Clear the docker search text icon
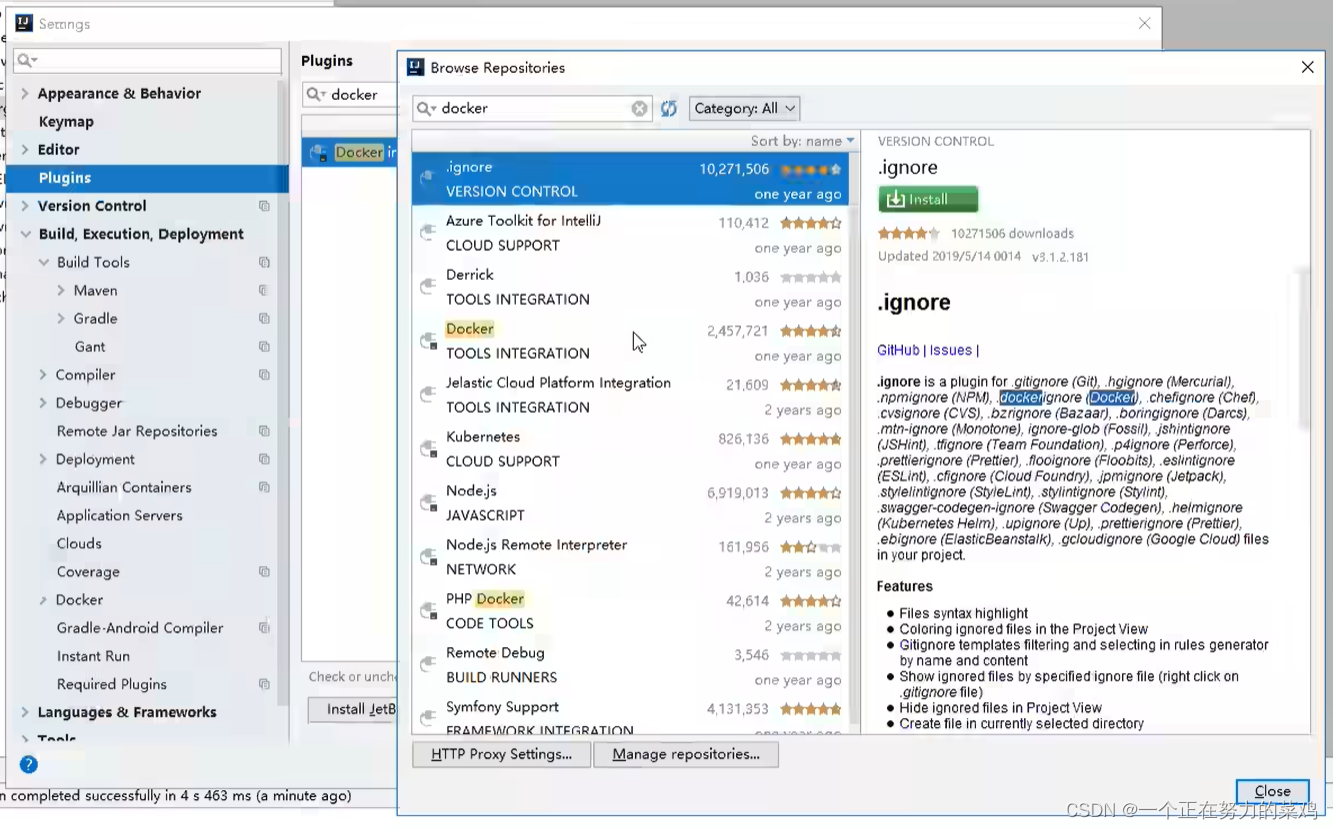 (639, 108)
